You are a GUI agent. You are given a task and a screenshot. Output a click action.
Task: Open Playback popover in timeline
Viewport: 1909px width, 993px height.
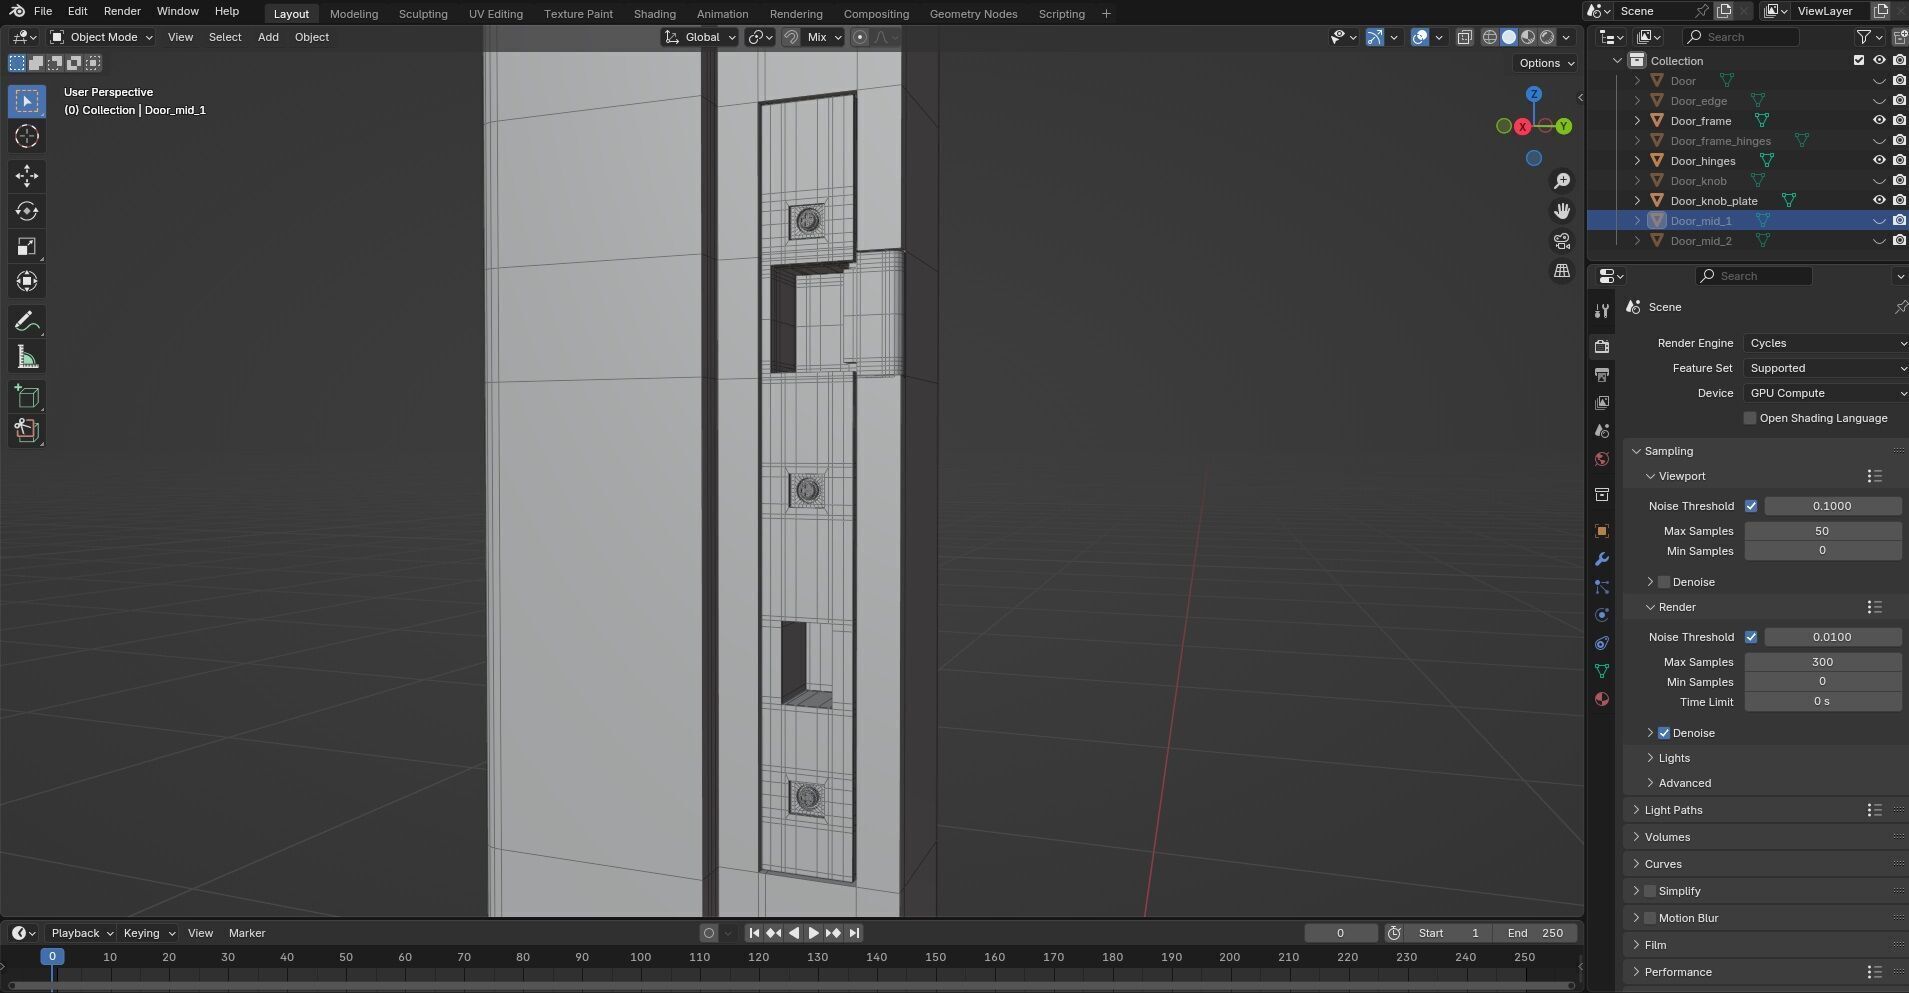click(x=82, y=933)
